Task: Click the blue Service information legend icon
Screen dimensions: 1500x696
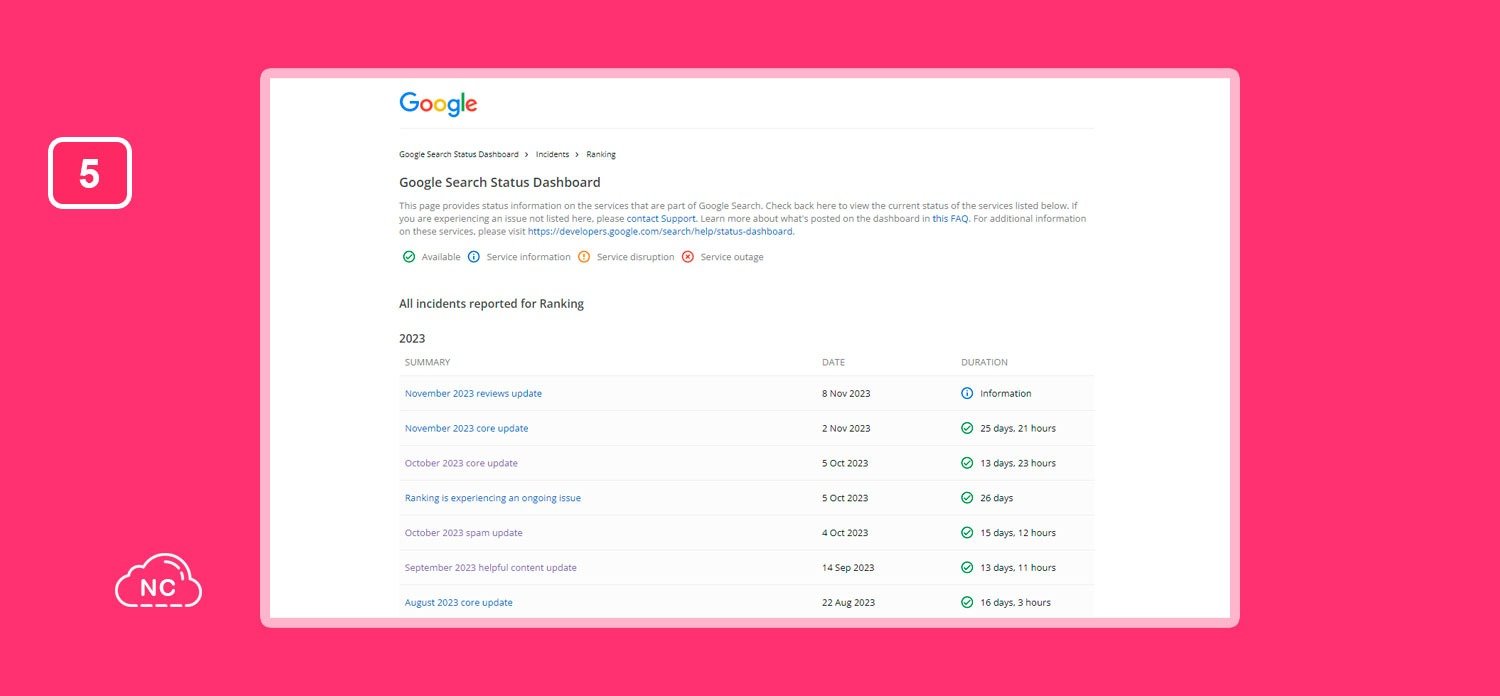Action: (474, 257)
